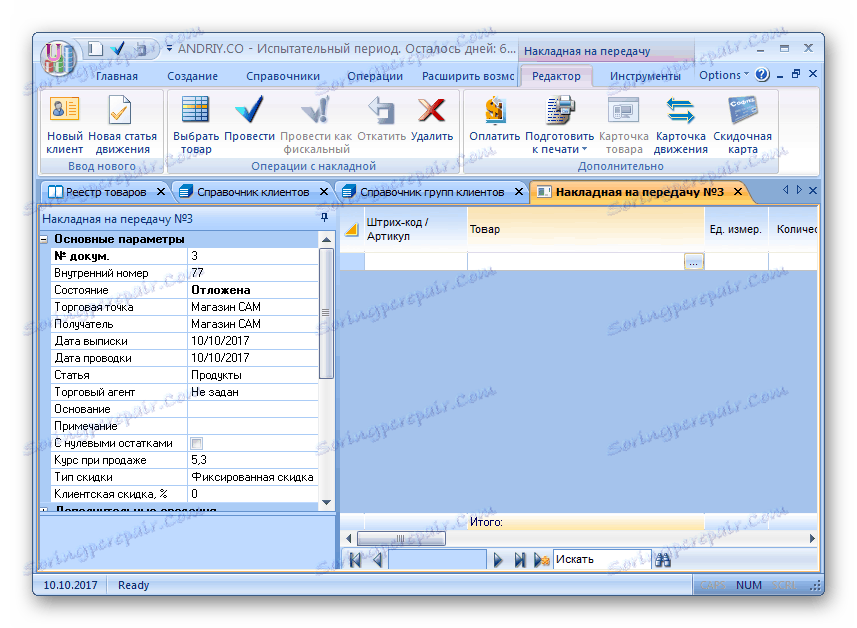Go to first record navigation button
Image resolution: width=857 pixels, height=628 pixels.
pos(355,560)
